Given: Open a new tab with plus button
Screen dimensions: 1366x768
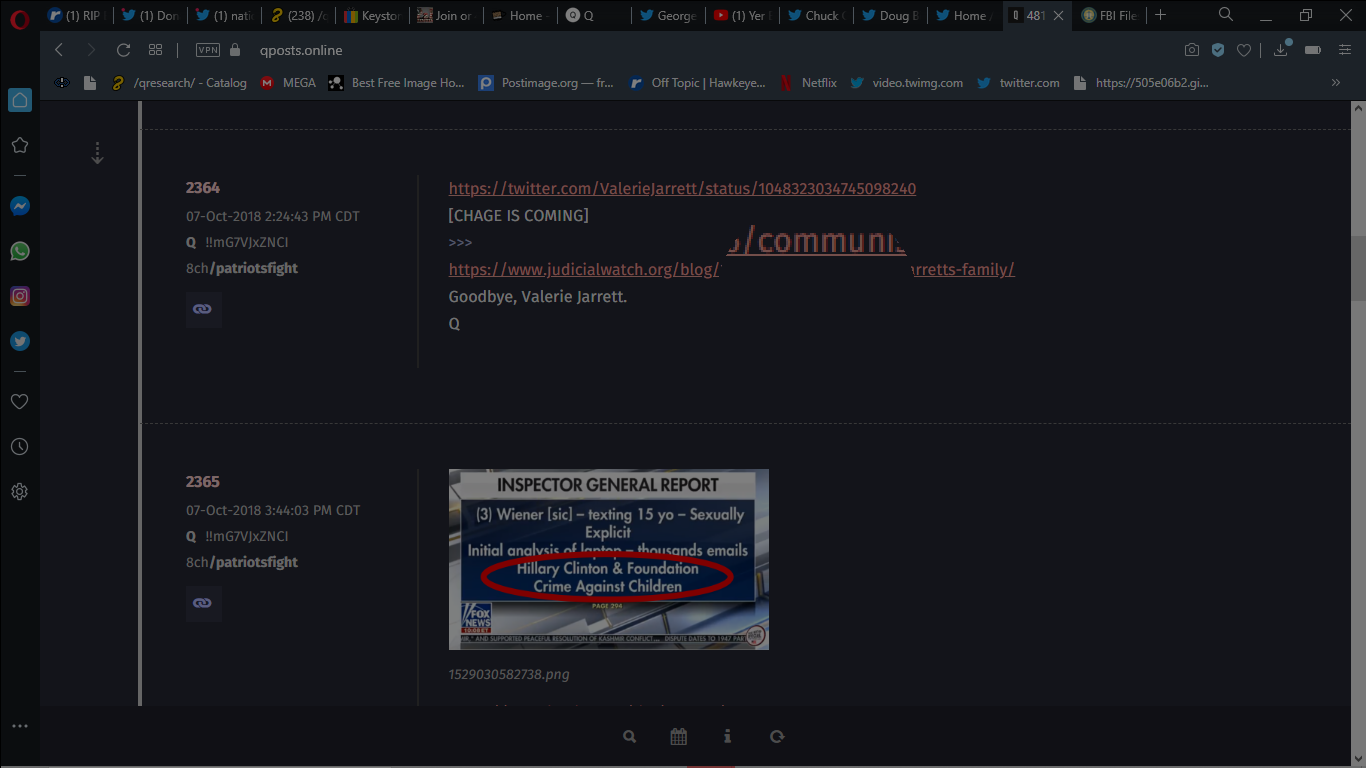Looking at the screenshot, I should [x=1160, y=15].
